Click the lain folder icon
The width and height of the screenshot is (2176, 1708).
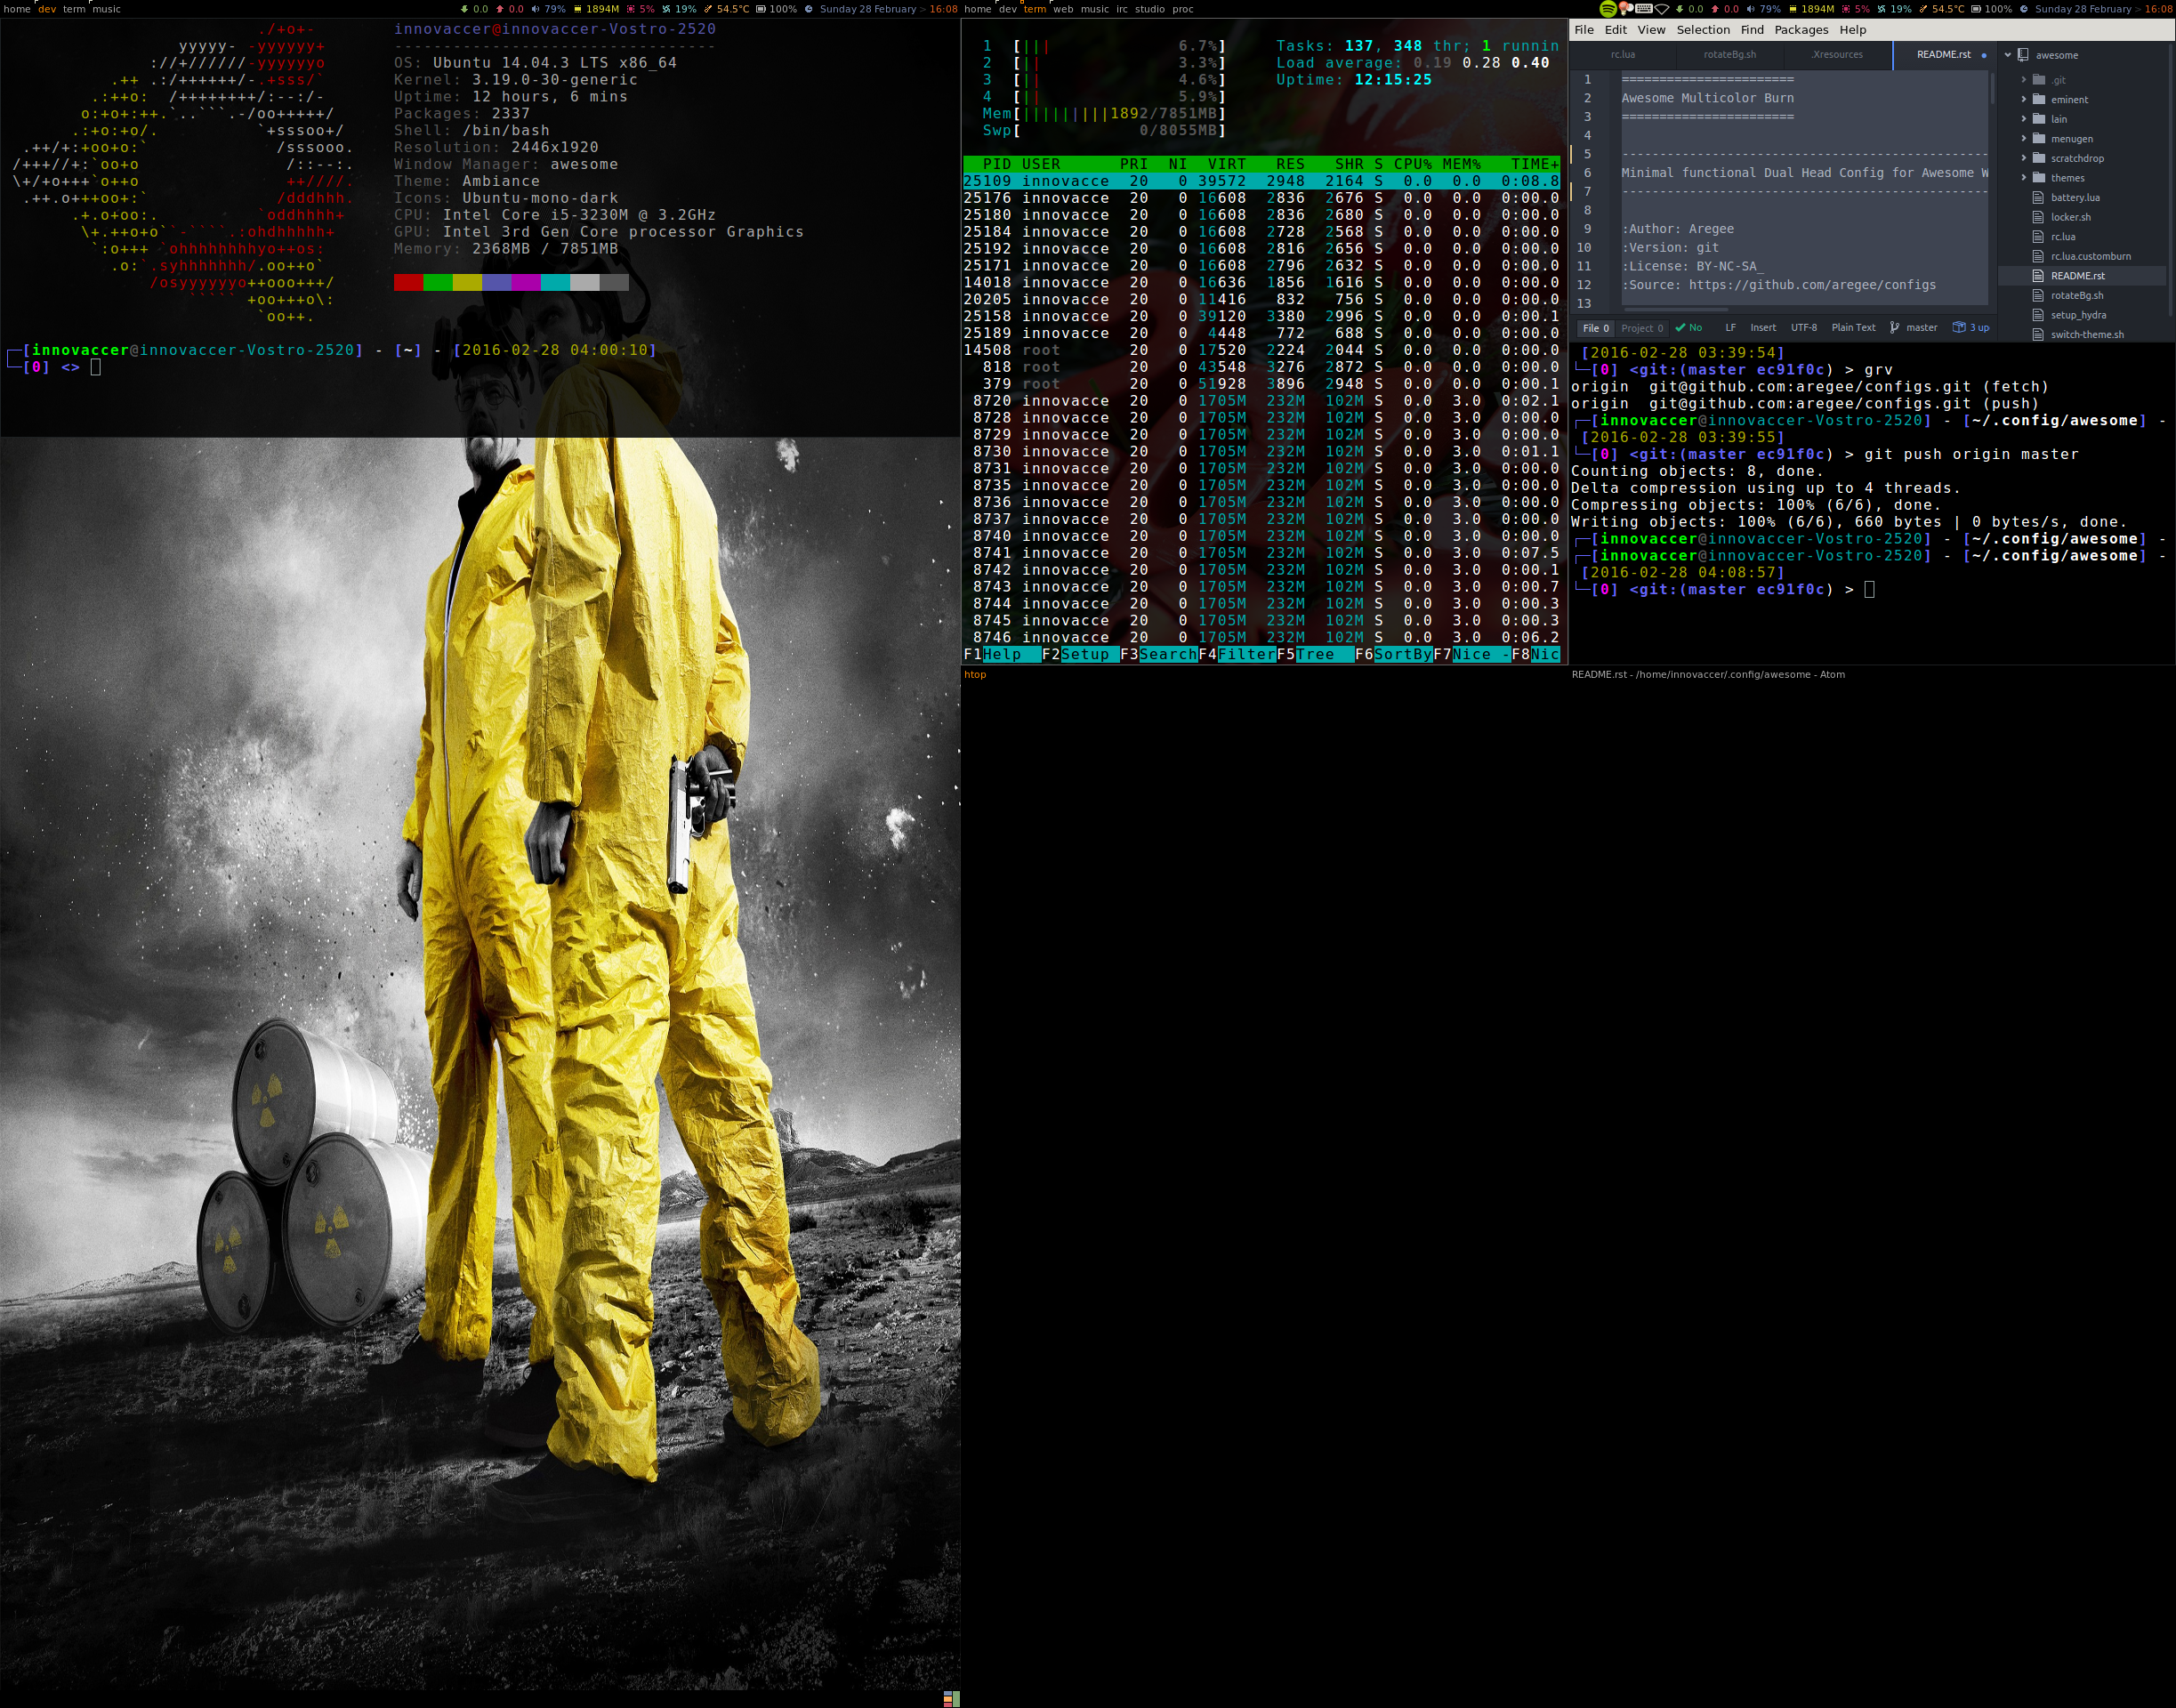tap(2038, 119)
